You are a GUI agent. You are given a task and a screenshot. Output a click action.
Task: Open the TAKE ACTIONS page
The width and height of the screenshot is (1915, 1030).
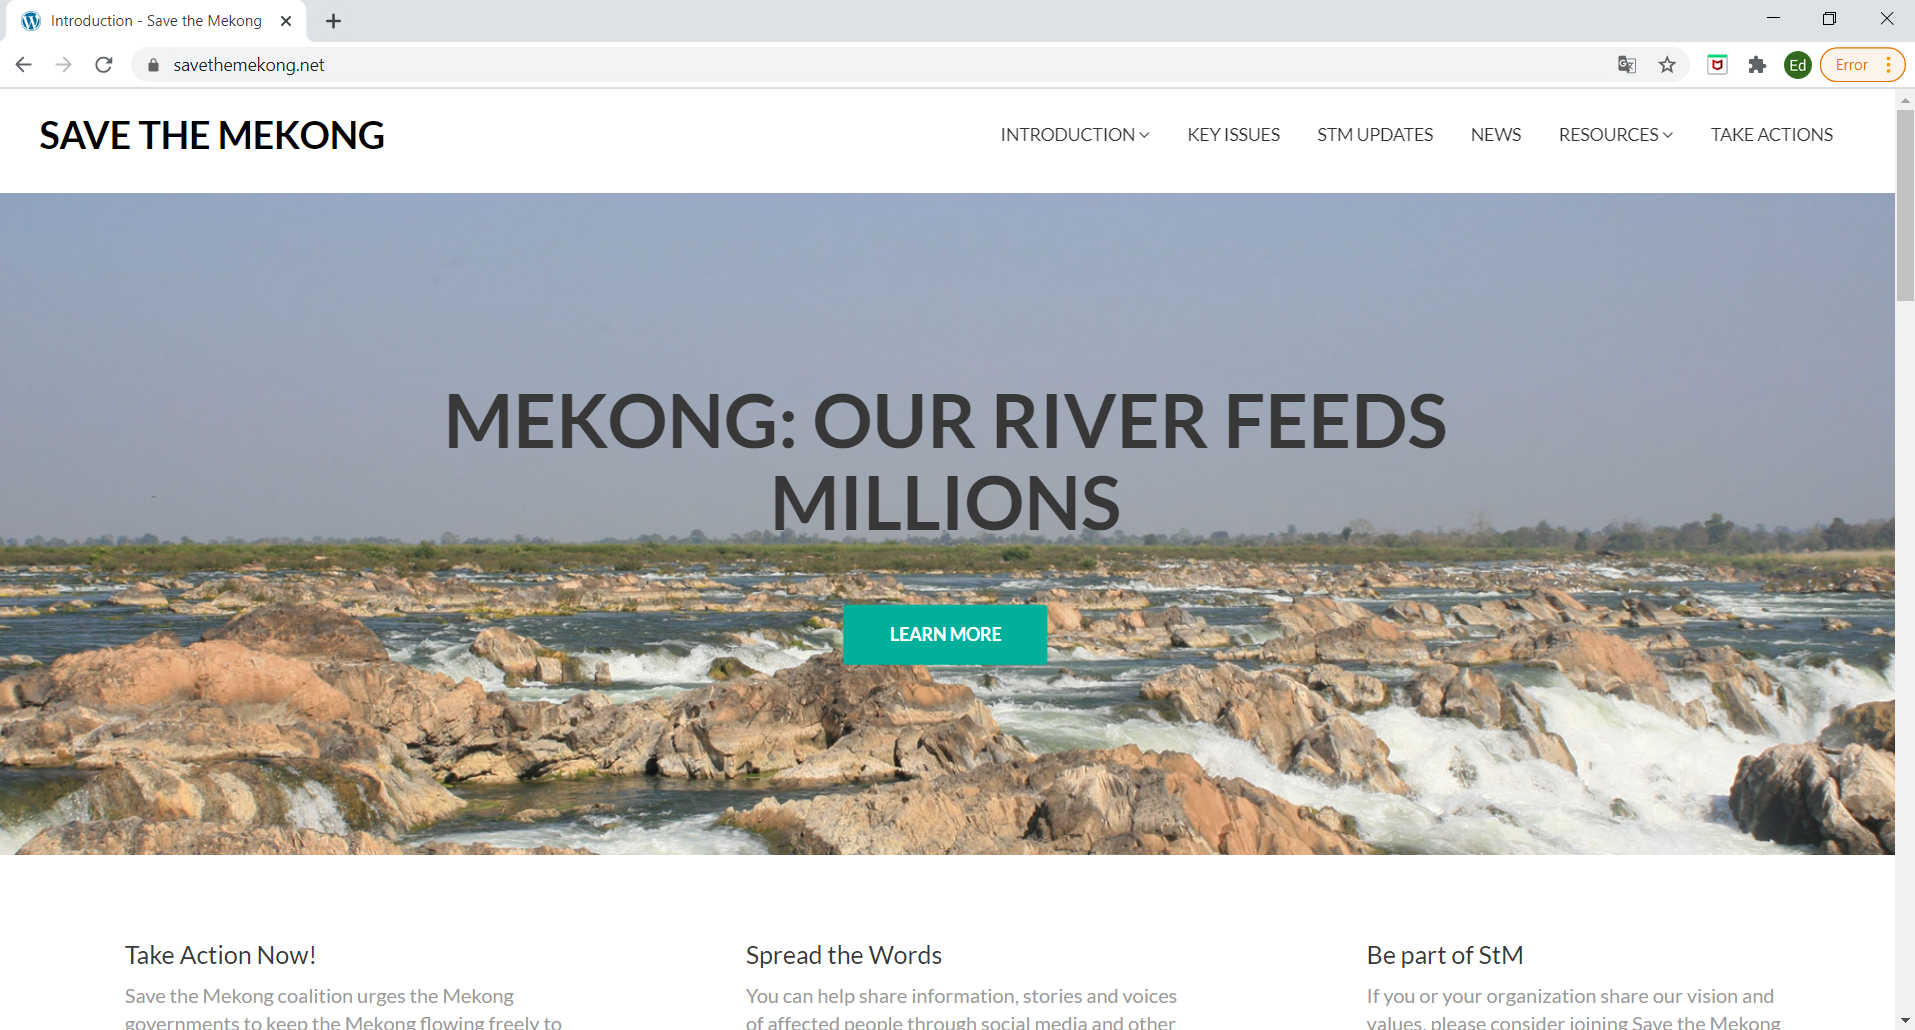click(1771, 135)
